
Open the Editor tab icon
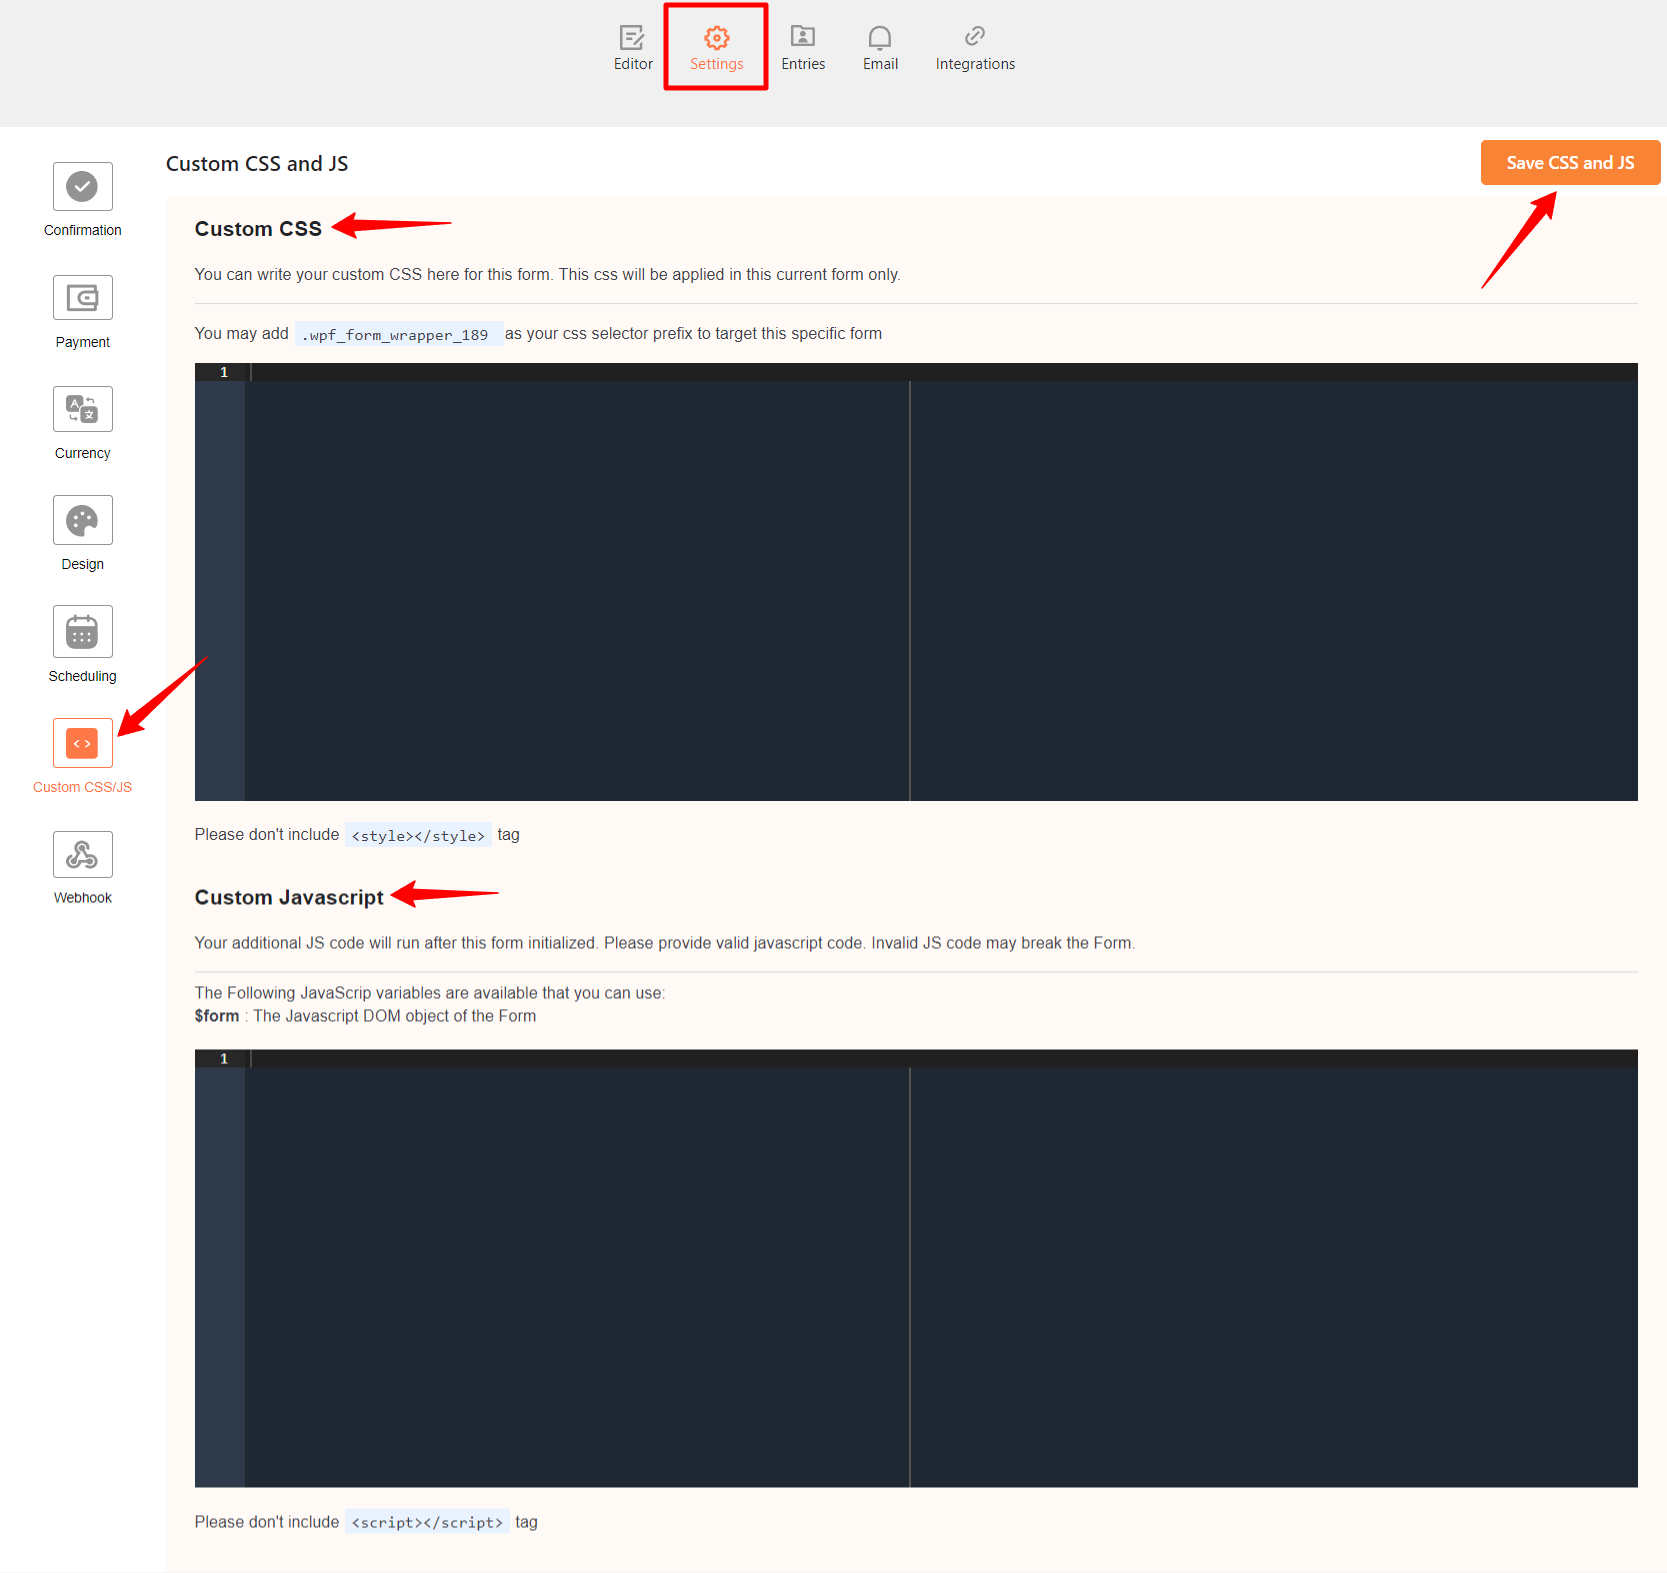(632, 38)
